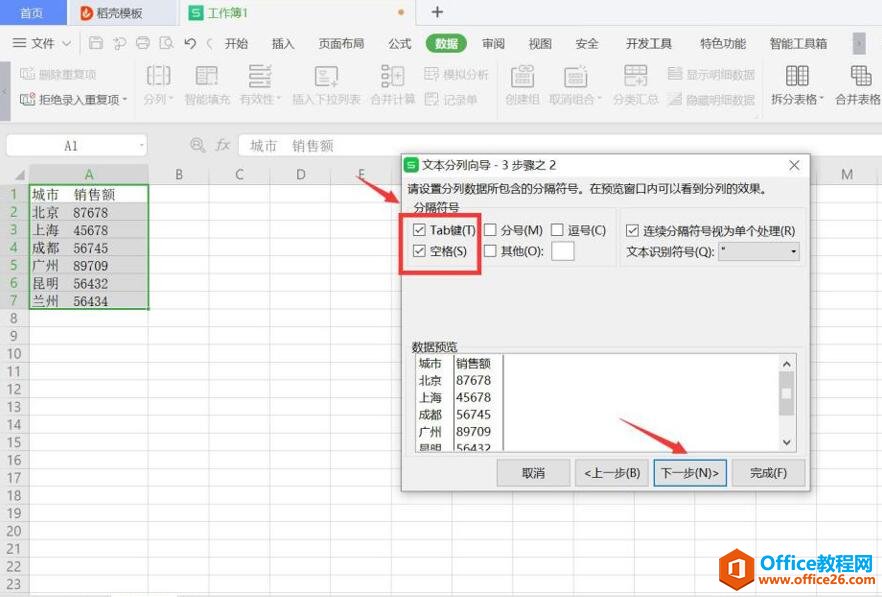This screenshot has width=882, height=597.
Task: Click scroll-up arrow in 数据预览 pane
Action: point(786,364)
